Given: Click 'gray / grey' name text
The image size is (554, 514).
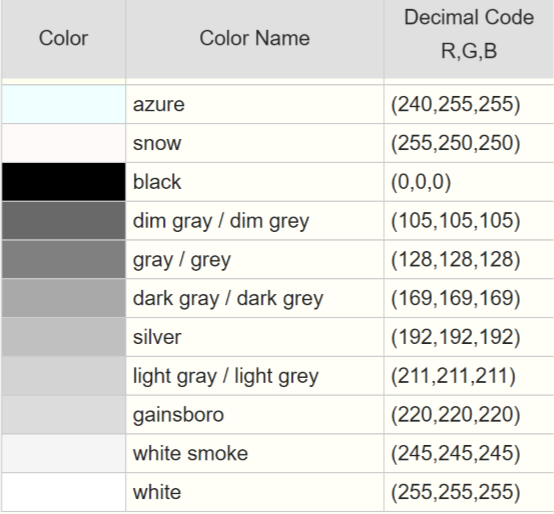Looking at the screenshot, I should click(x=182, y=261).
